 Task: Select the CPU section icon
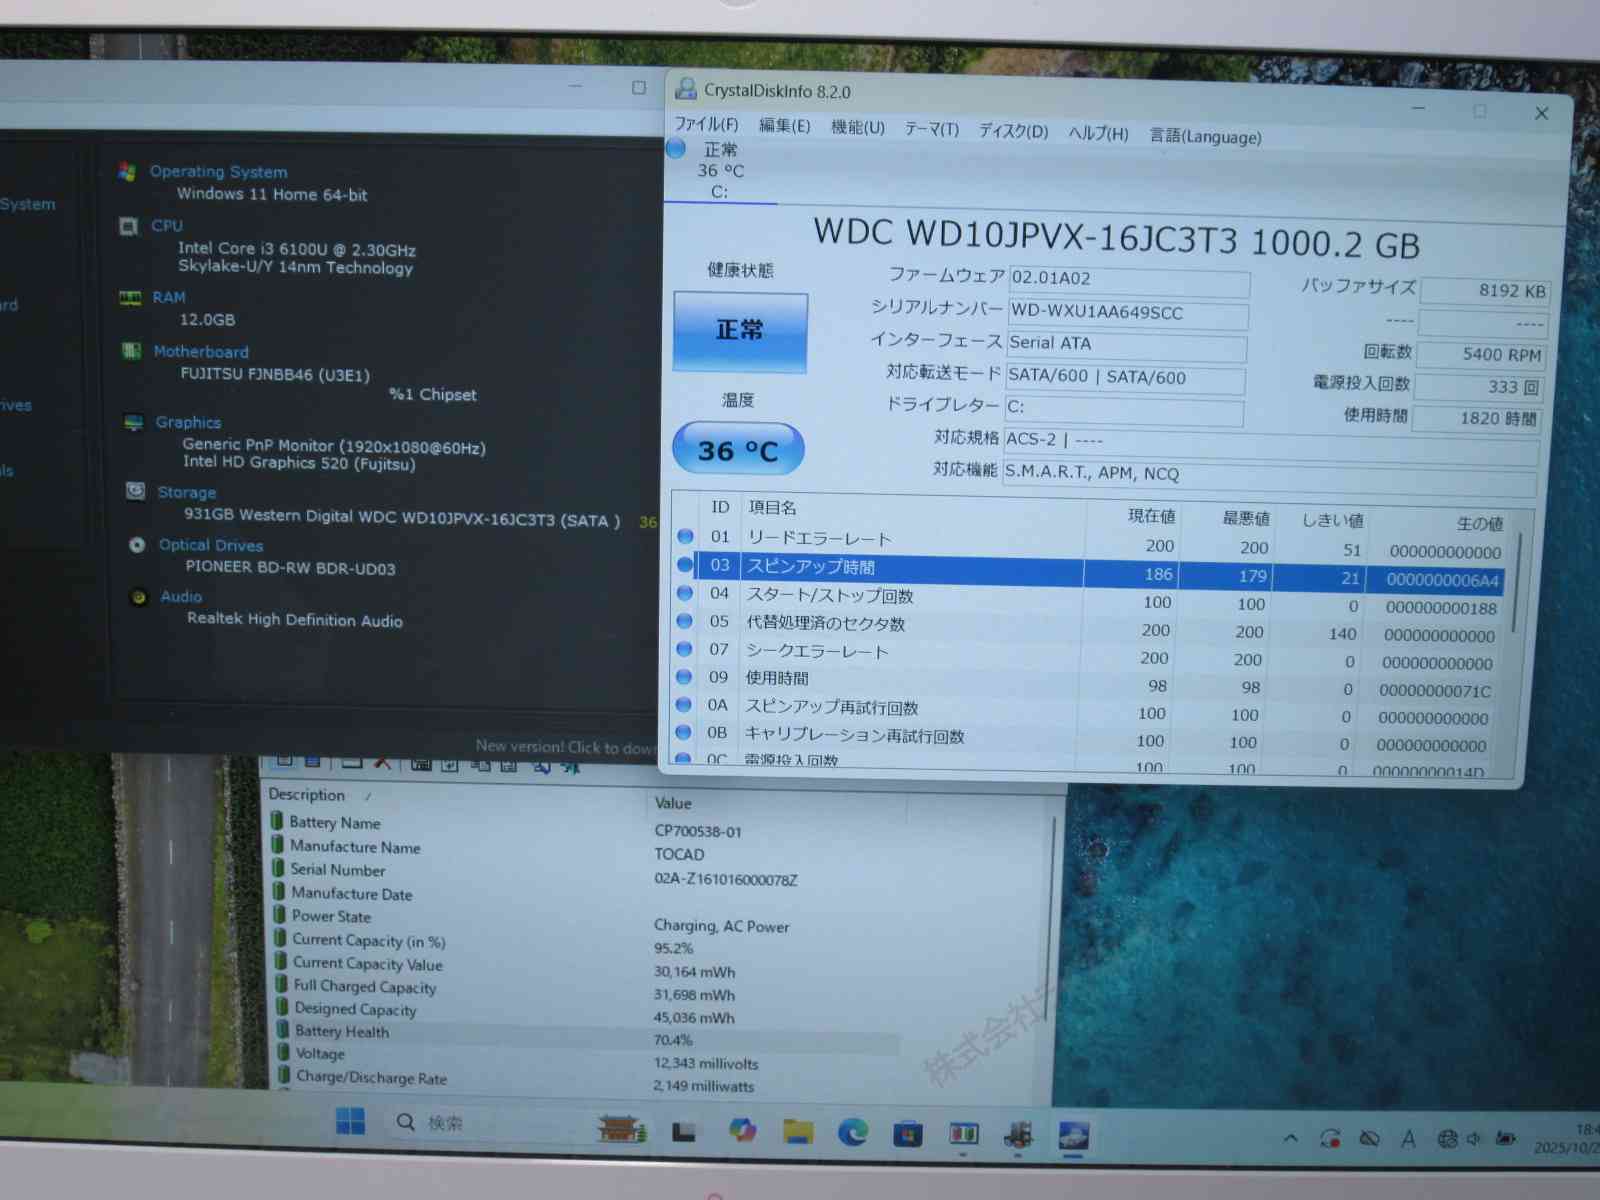pyautogui.click(x=129, y=226)
